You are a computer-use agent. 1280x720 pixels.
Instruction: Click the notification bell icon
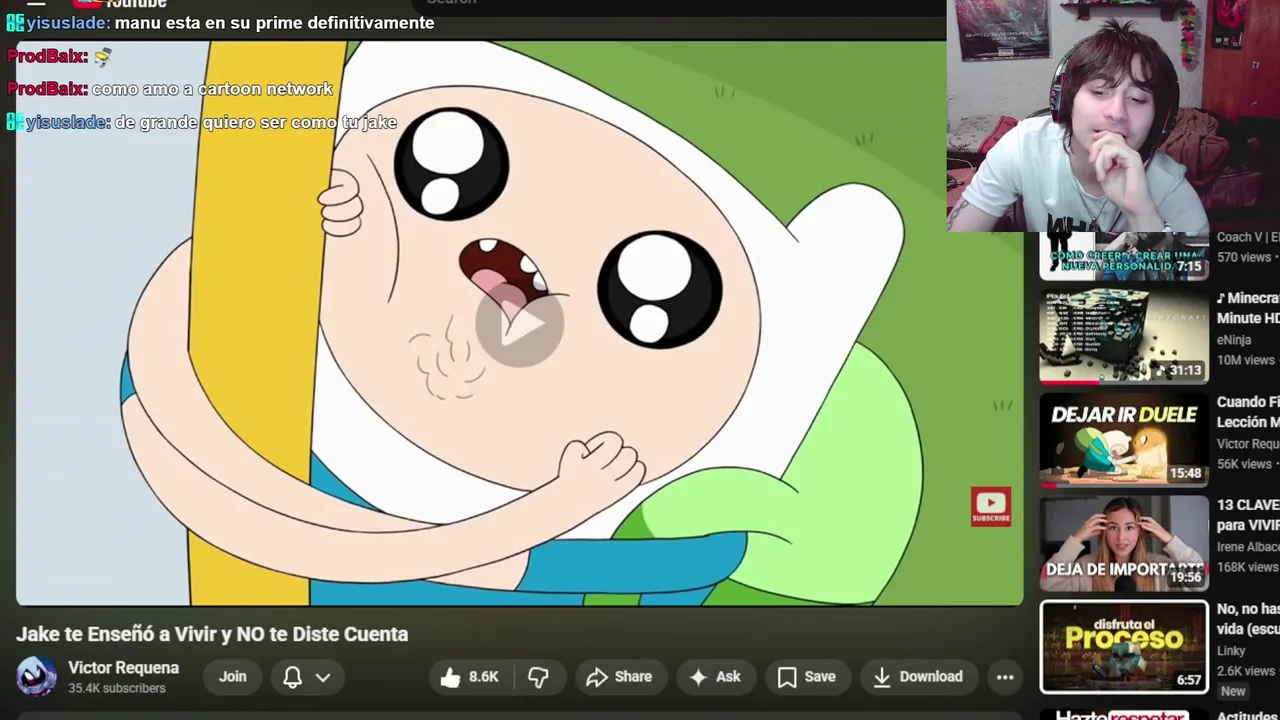(x=292, y=677)
